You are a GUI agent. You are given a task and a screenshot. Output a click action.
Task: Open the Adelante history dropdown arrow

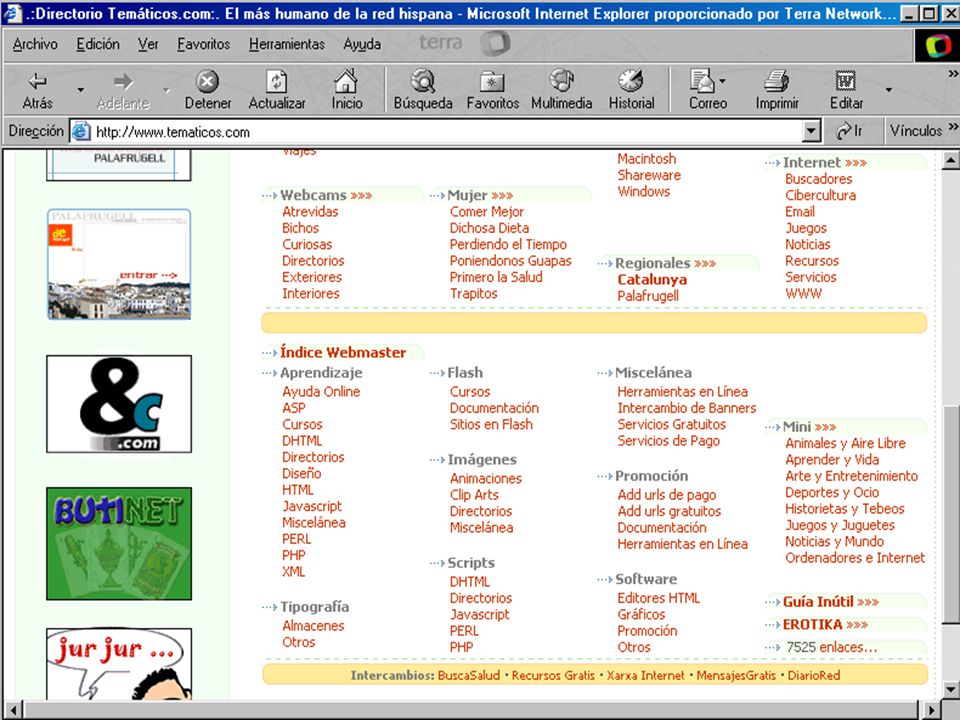point(166,90)
